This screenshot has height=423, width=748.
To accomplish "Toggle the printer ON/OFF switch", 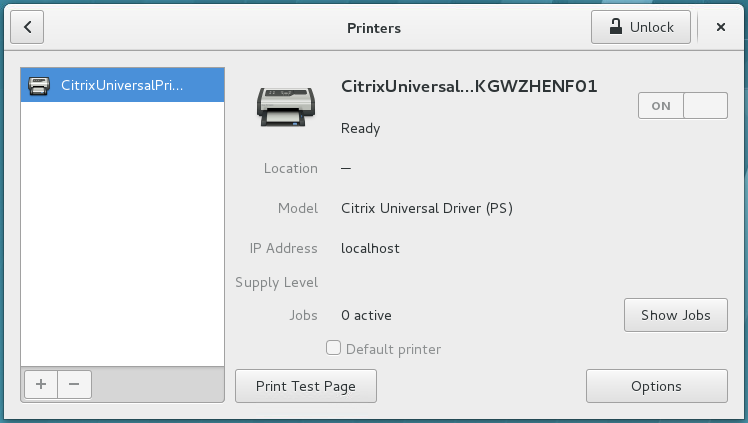I will pyautogui.click(x=682, y=105).
